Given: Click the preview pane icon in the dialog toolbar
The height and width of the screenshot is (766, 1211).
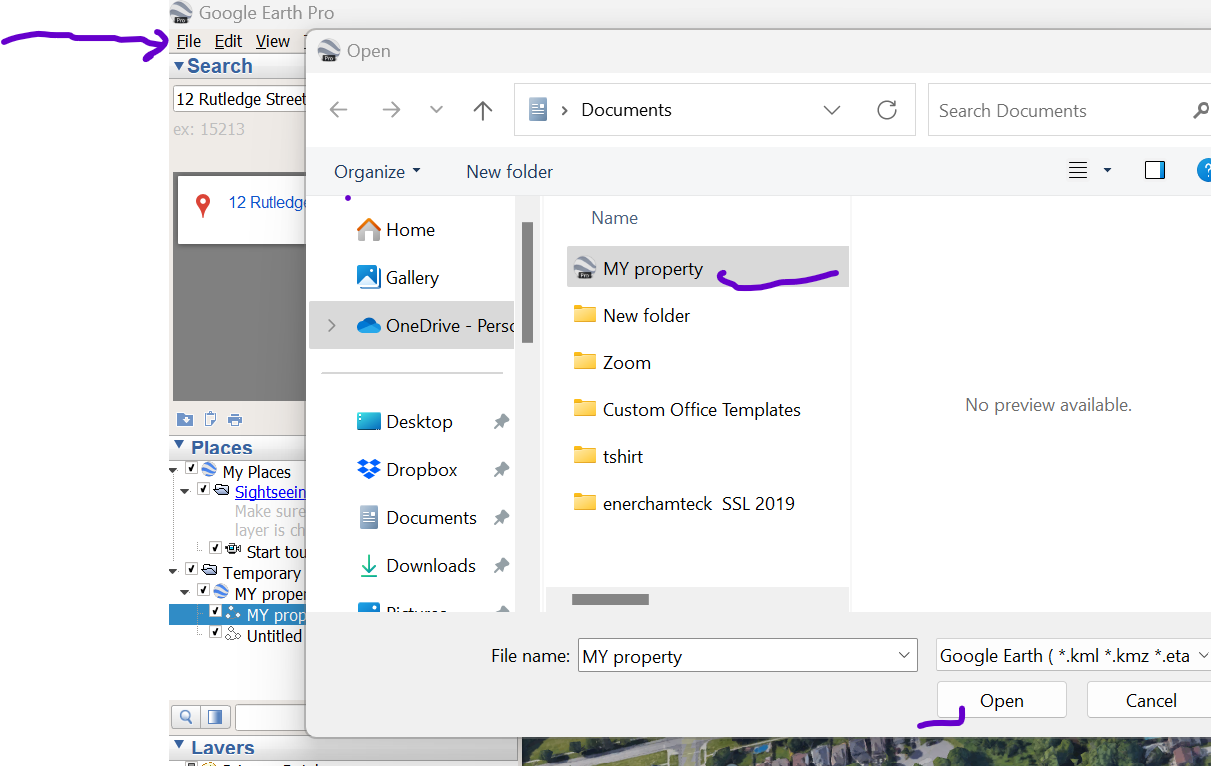Looking at the screenshot, I should click(1154, 170).
